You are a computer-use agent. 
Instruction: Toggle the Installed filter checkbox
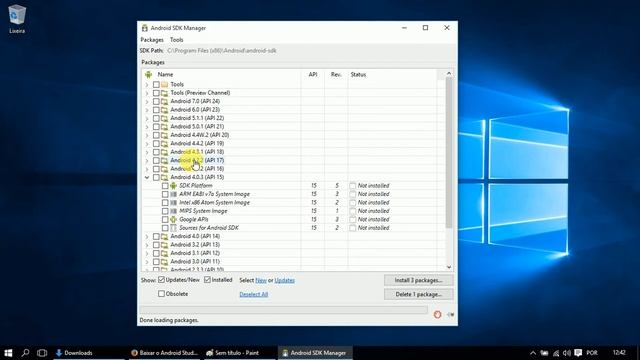click(207, 280)
